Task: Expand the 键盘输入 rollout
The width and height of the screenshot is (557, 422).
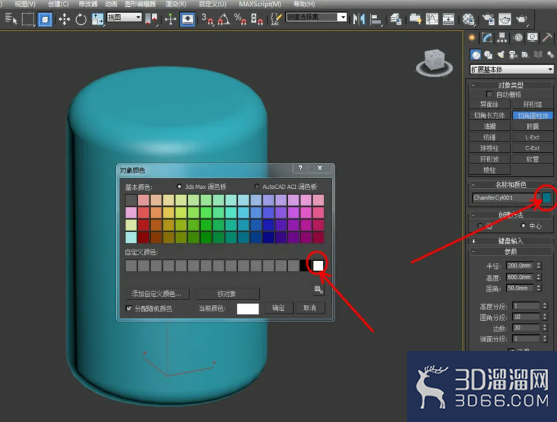Action: pyautogui.click(x=511, y=241)
